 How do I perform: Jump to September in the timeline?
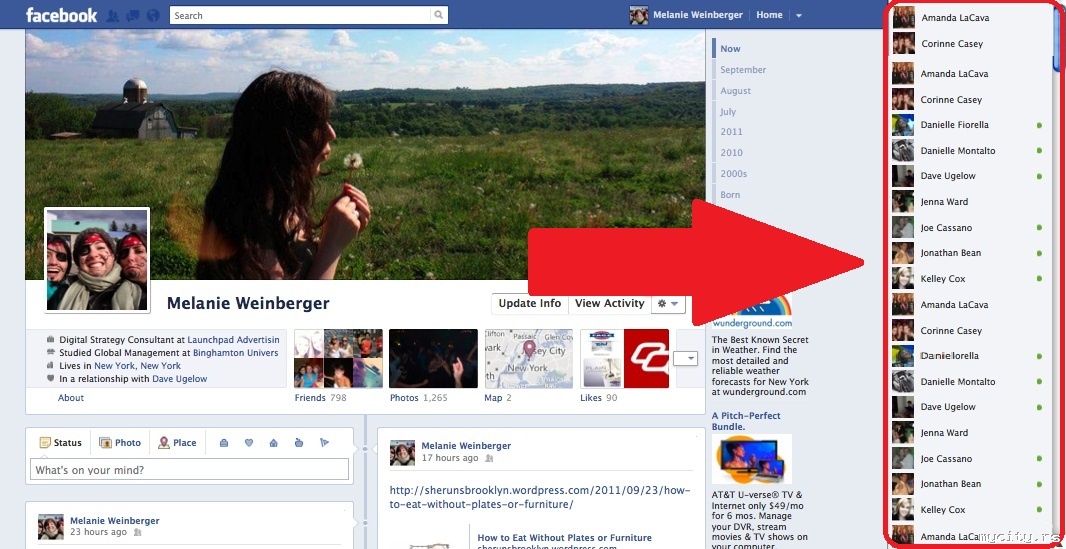tap(743, 70)
